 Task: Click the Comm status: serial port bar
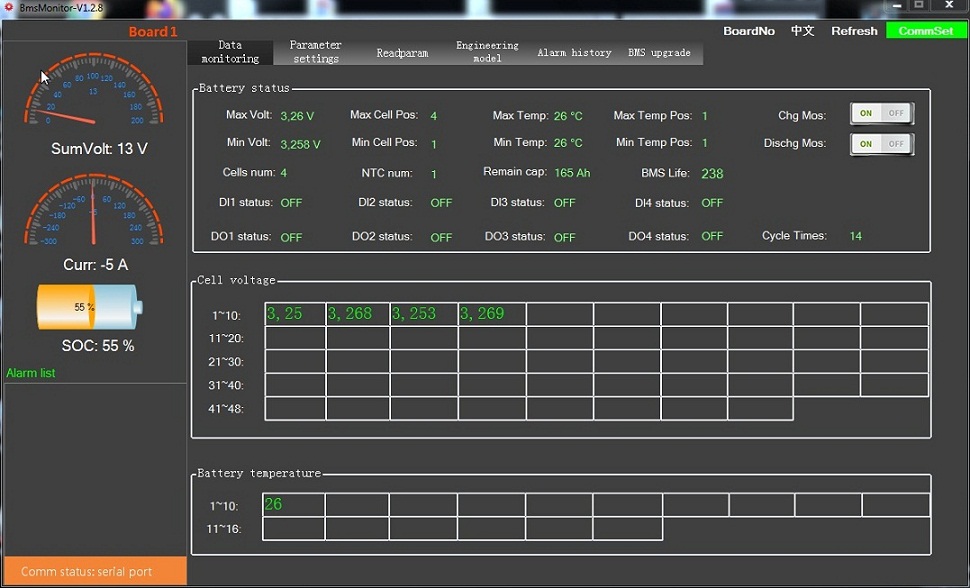click(95, 571)
